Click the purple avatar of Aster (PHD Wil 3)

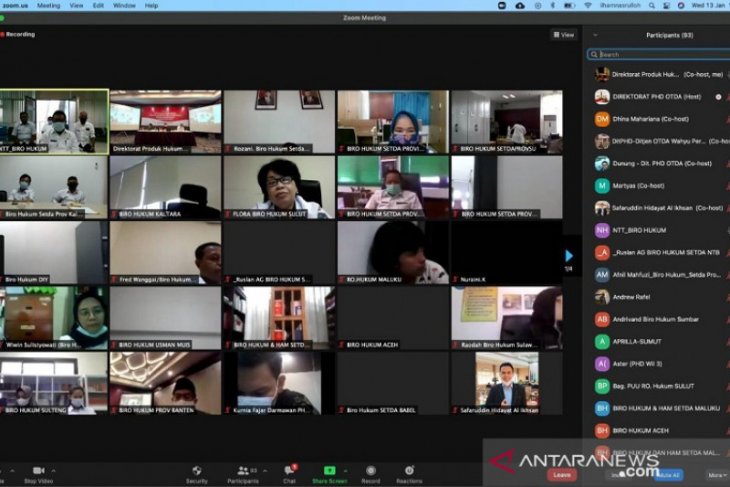tap(602, 364)
